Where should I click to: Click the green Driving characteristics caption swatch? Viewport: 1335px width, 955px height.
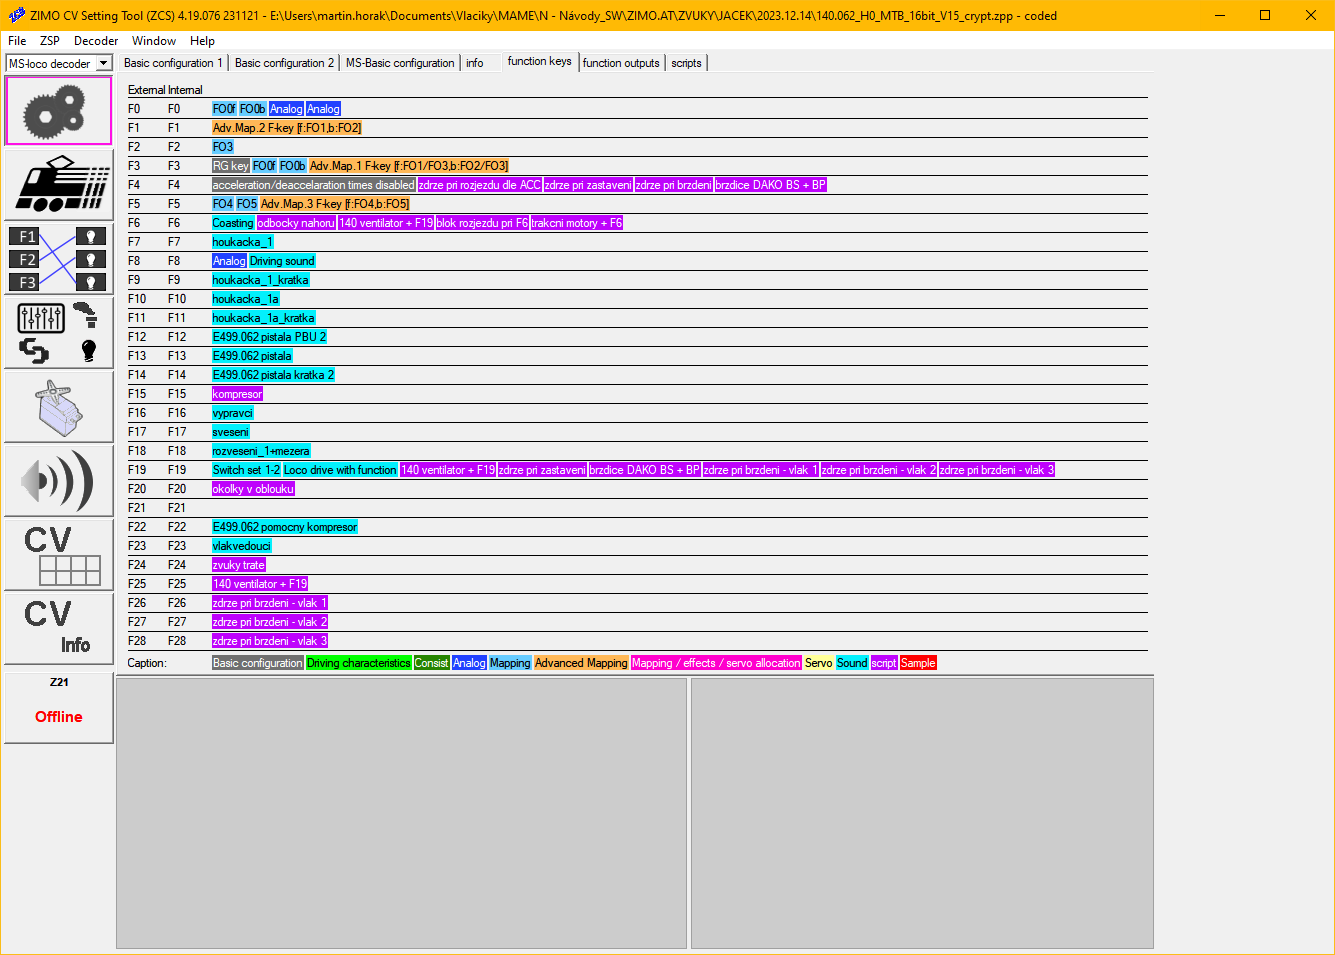[x=358, y=663]
